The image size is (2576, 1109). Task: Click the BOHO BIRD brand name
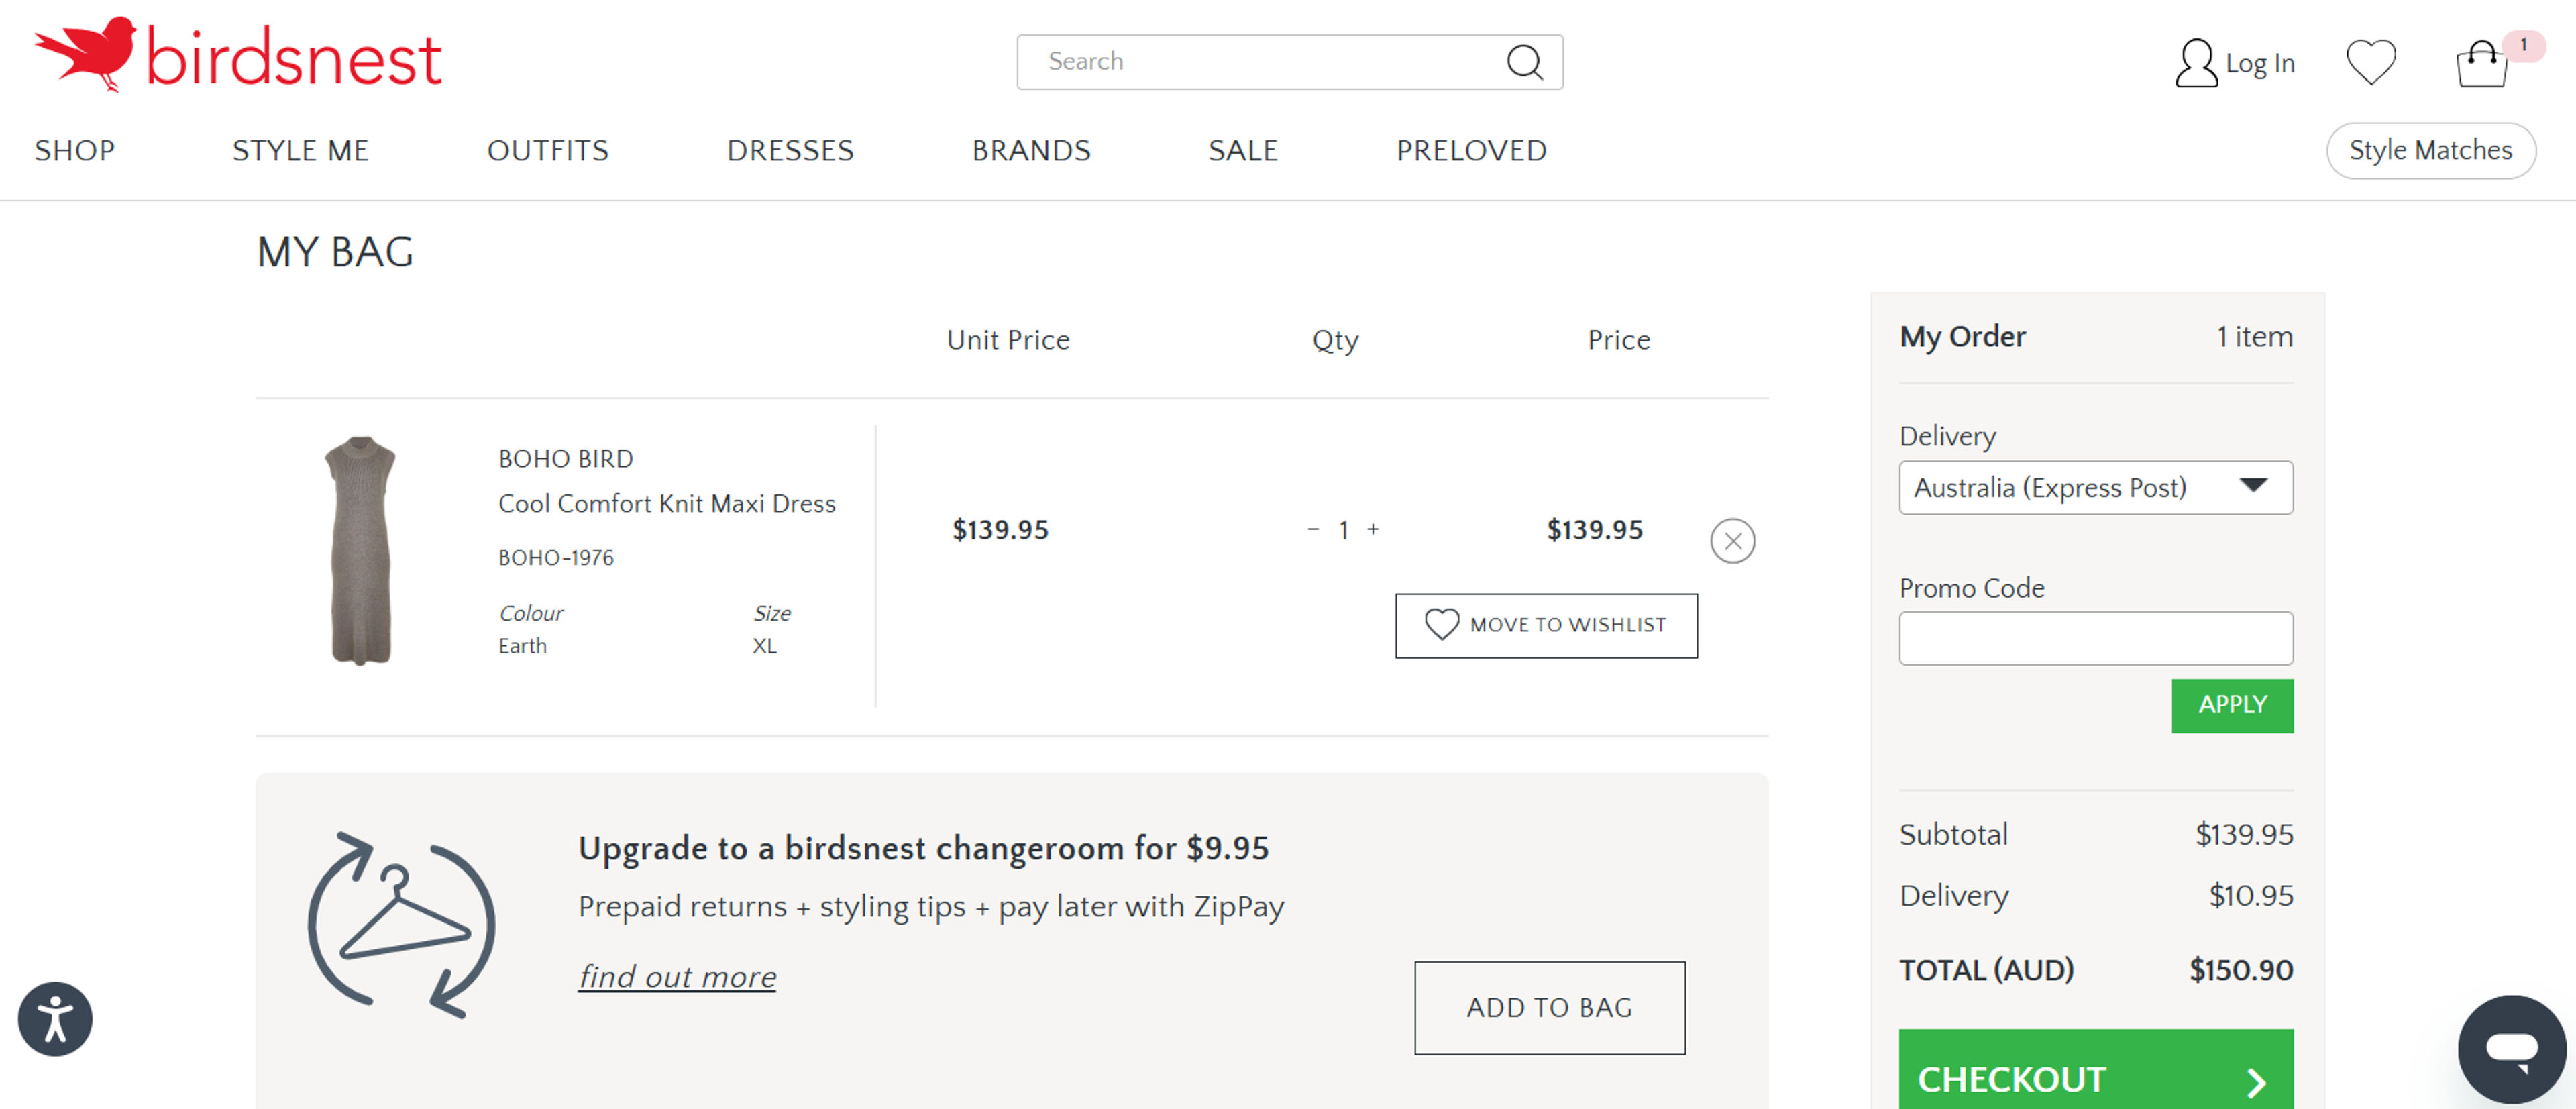coord(565,459)
